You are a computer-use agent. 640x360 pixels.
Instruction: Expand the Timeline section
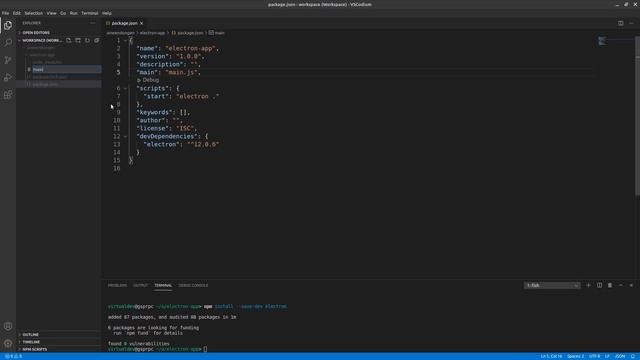click(x=31, y=342)
